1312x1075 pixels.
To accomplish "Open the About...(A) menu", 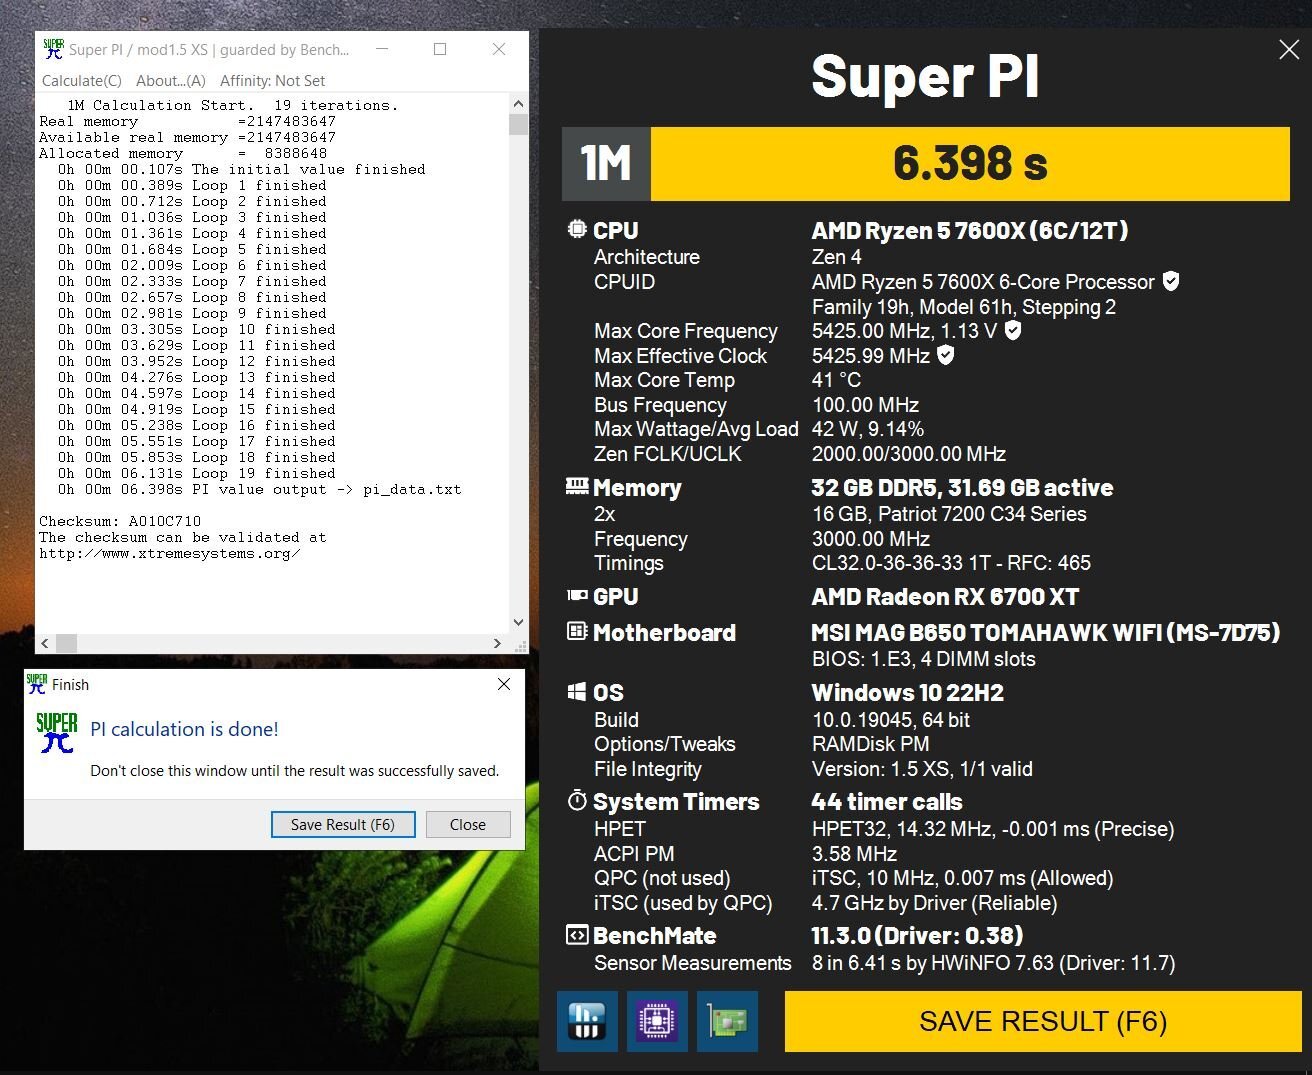I will click(171, 81).
